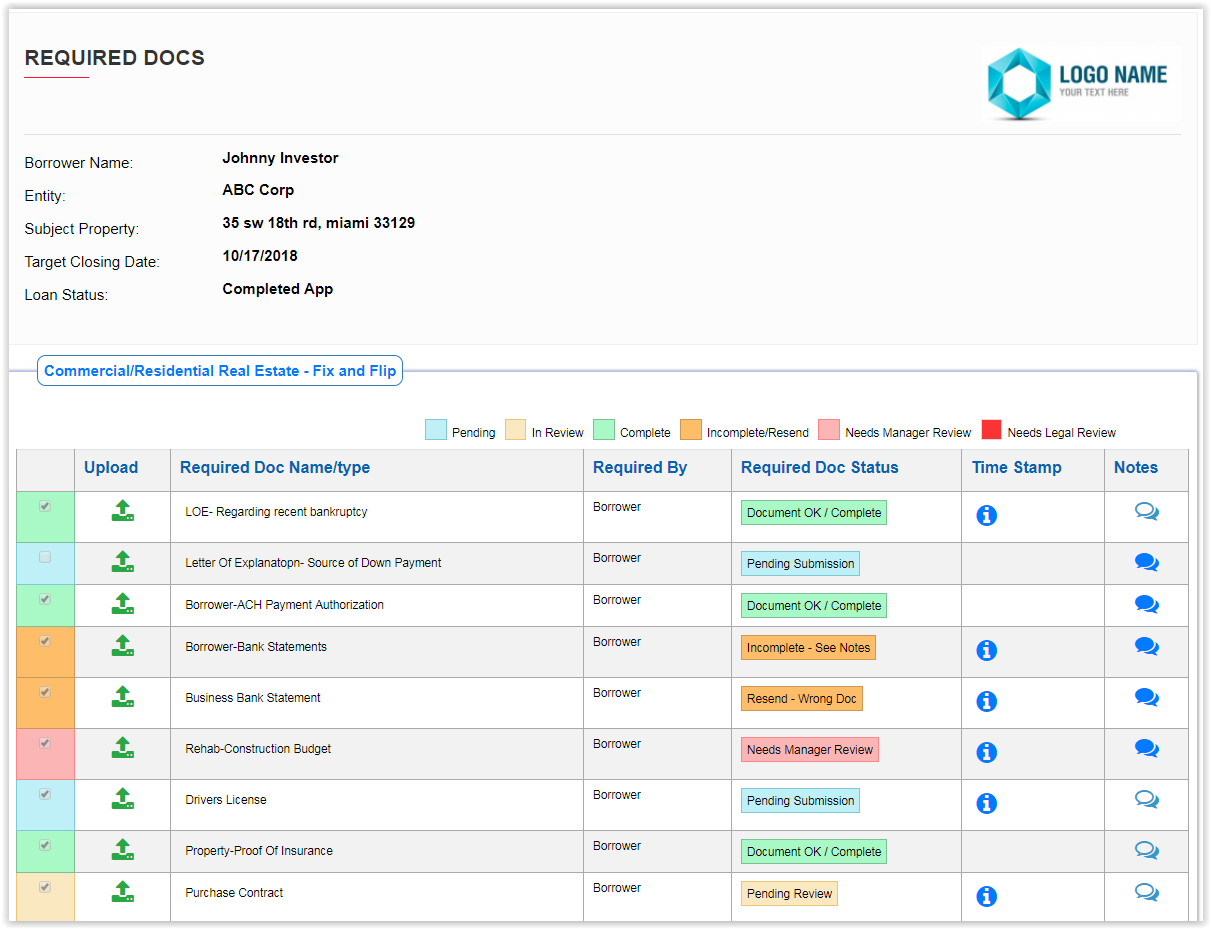
Task: Click the Needs Manager Review legend swatch
Action: [829, 430]
